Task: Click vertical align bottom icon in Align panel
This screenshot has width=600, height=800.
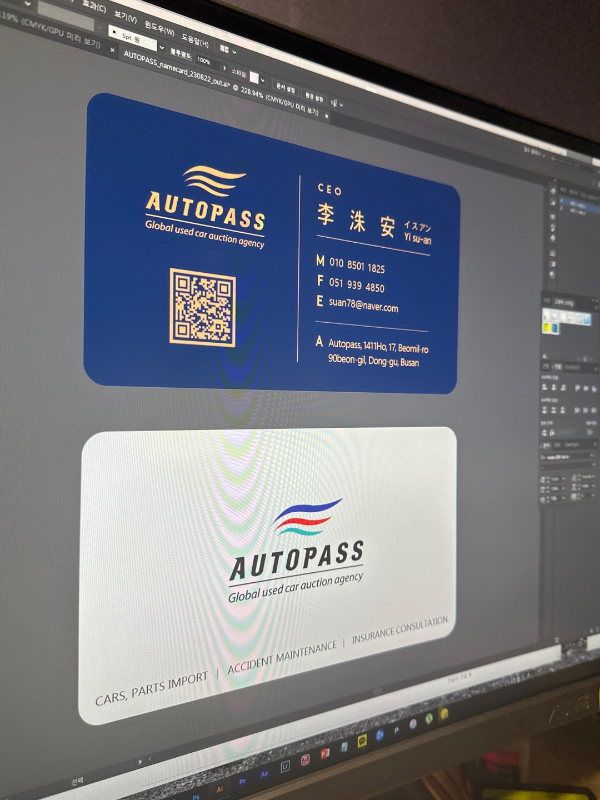Action: click(x=594, y=388)
